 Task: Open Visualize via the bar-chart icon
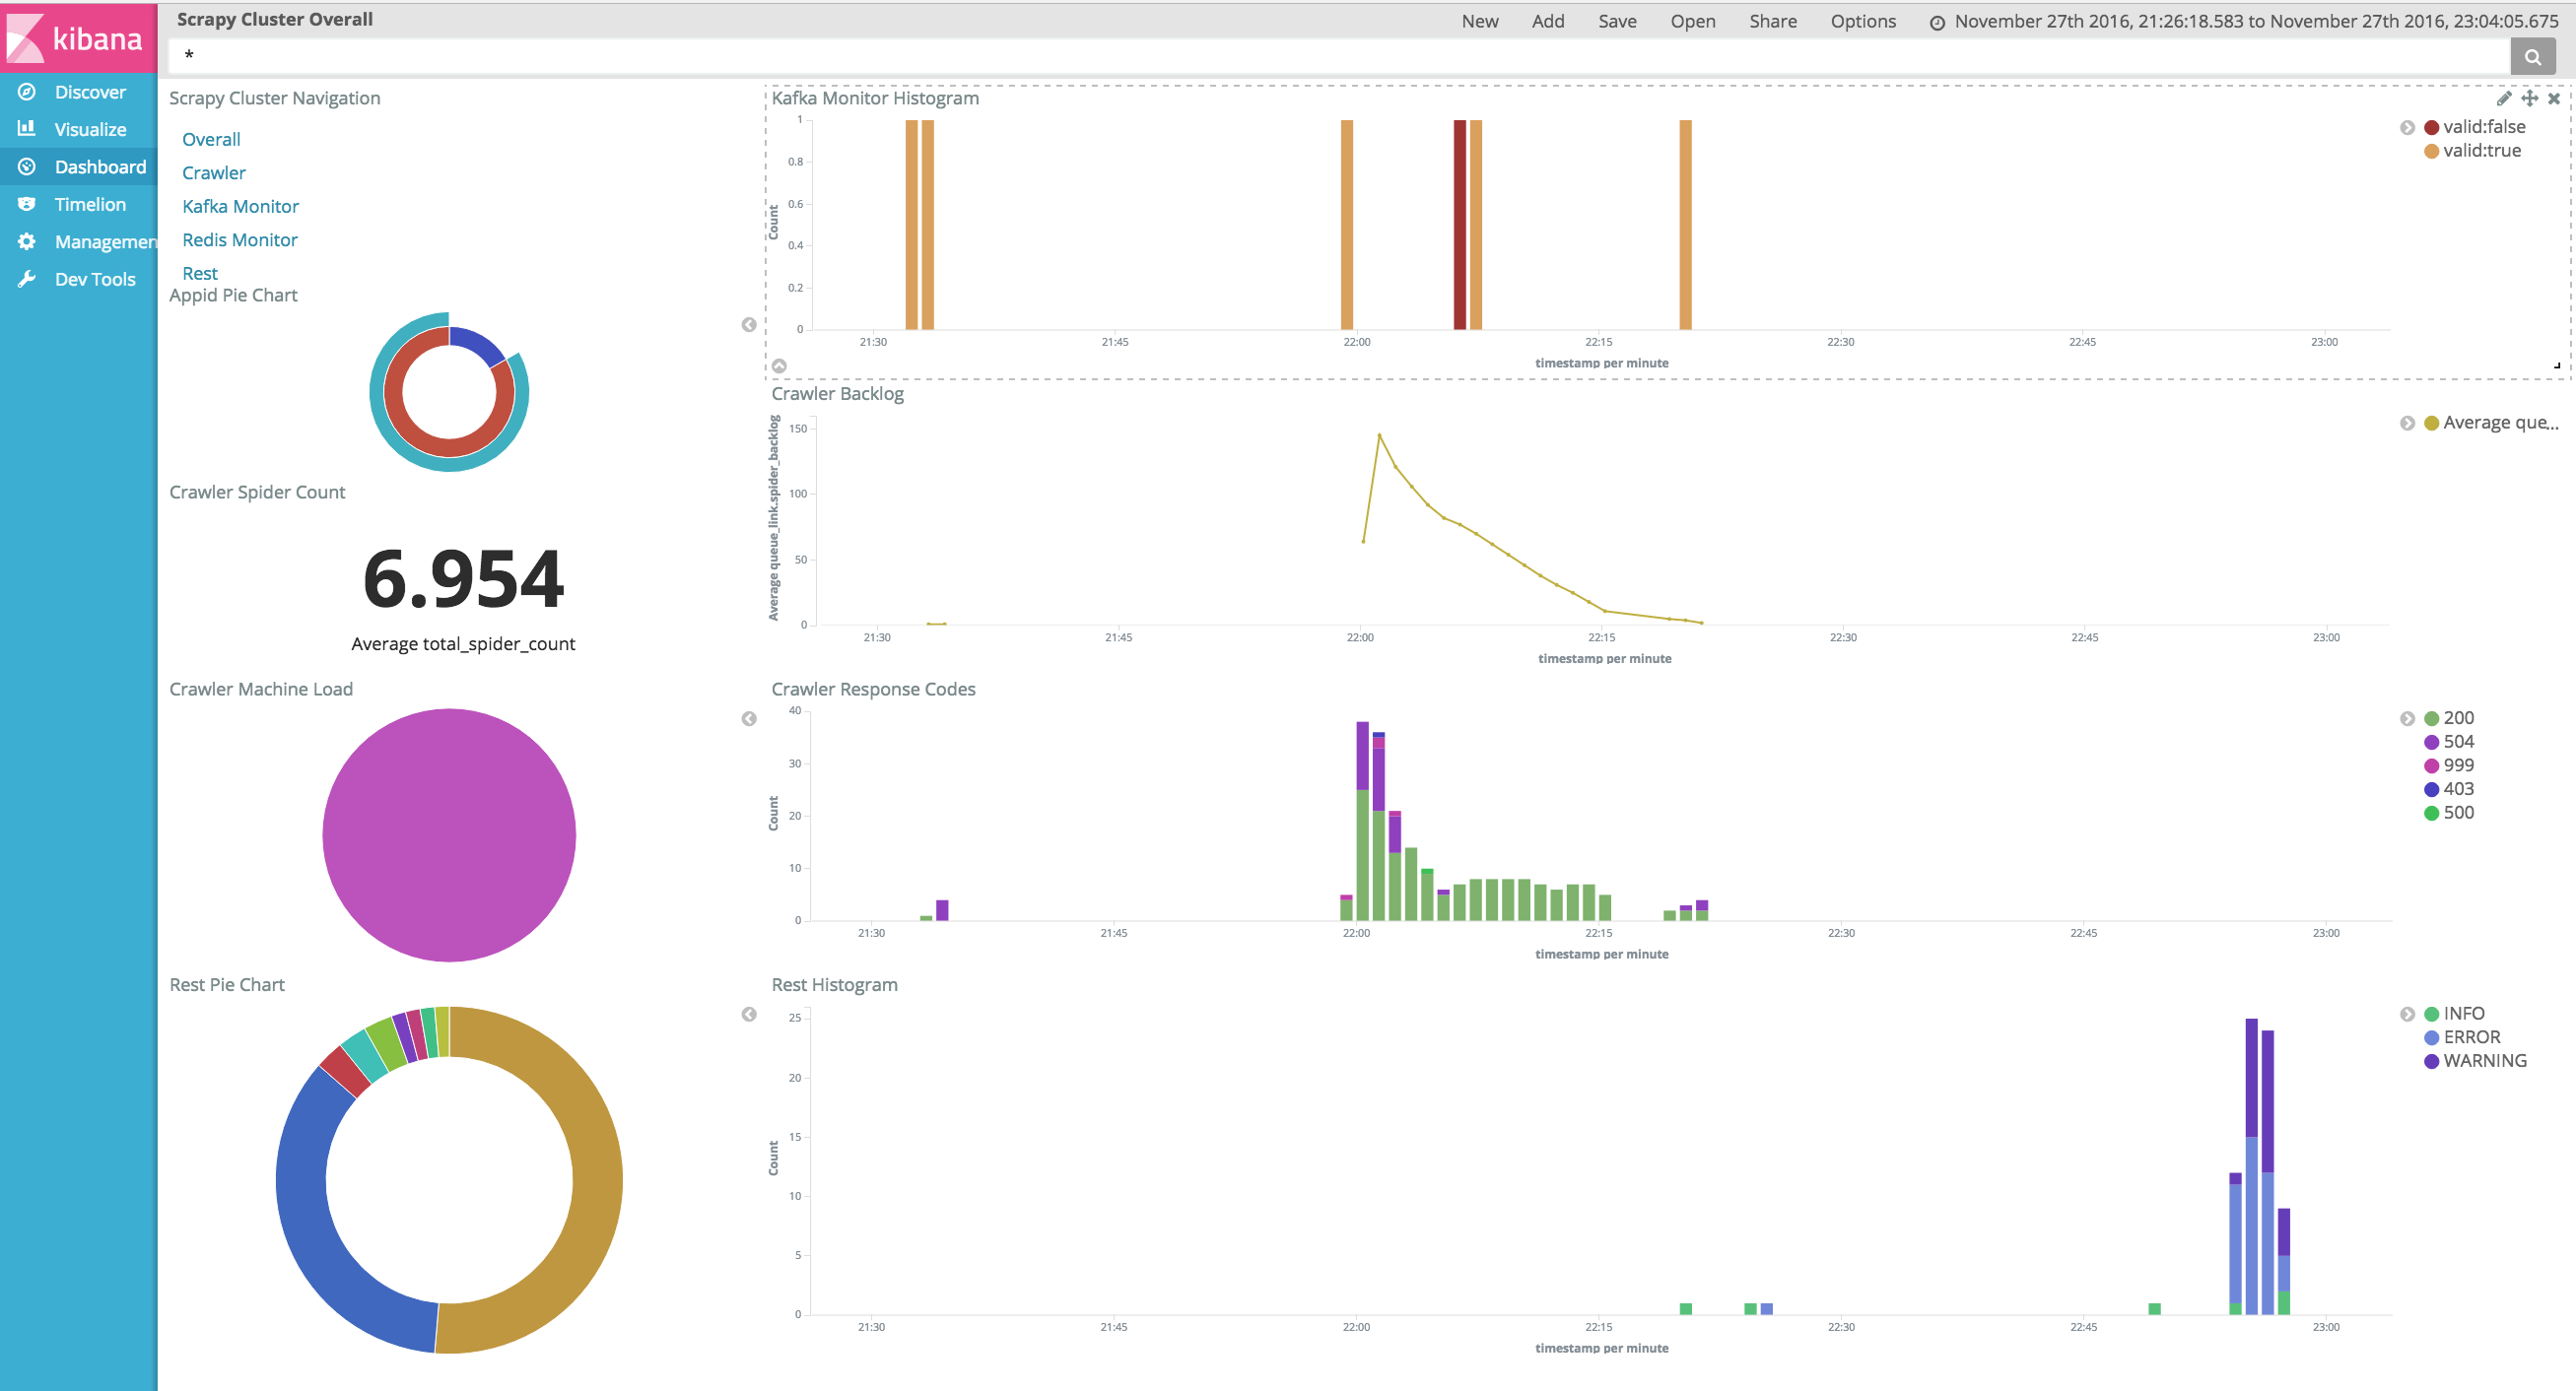coord(27,129)
